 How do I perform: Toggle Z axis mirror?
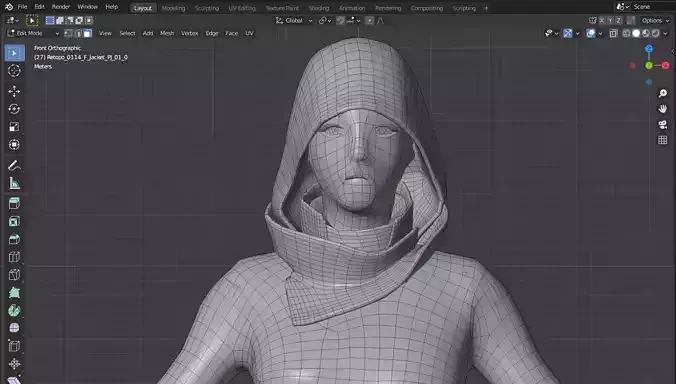coord(618,20)
